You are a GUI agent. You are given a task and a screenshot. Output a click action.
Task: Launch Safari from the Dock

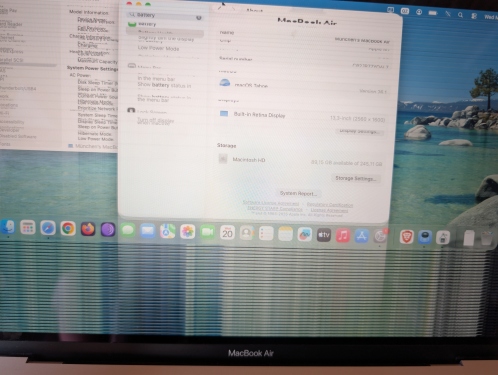(48, 228)
